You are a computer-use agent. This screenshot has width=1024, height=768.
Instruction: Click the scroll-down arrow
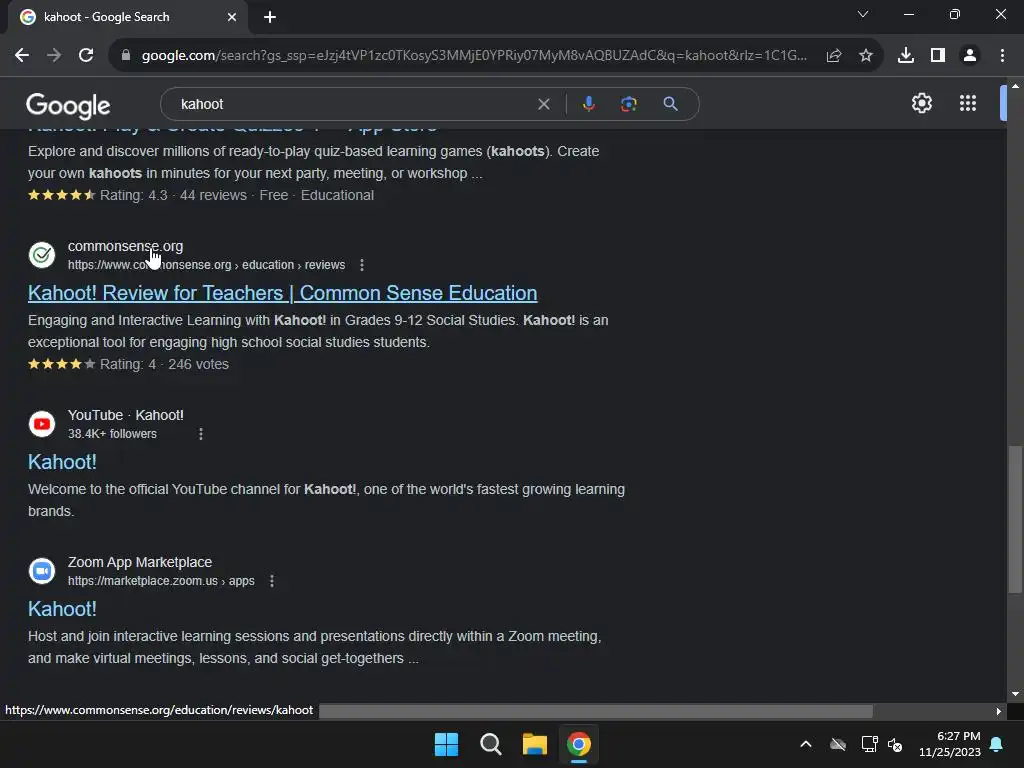(1015, 694)
